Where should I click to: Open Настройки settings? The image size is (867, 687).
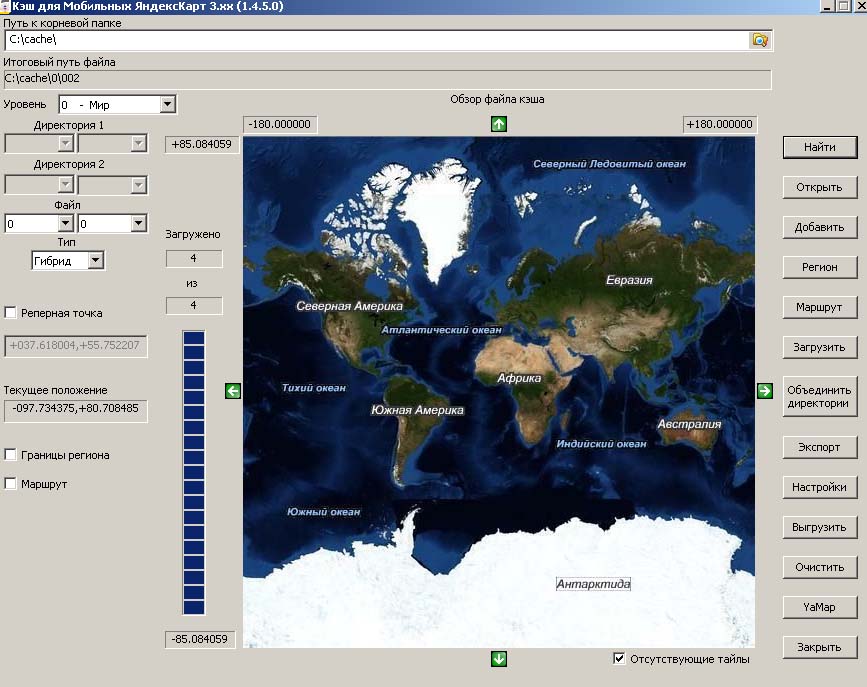coord(820,487)
